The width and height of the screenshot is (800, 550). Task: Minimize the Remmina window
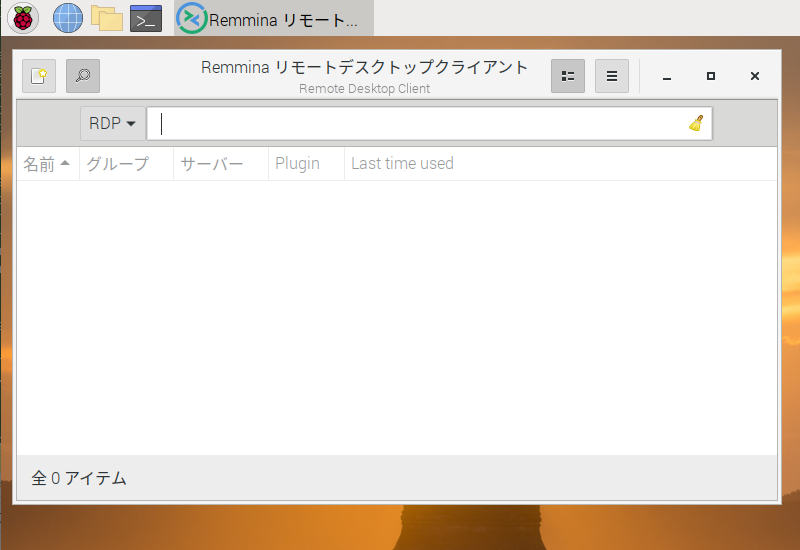coord(667,77)
